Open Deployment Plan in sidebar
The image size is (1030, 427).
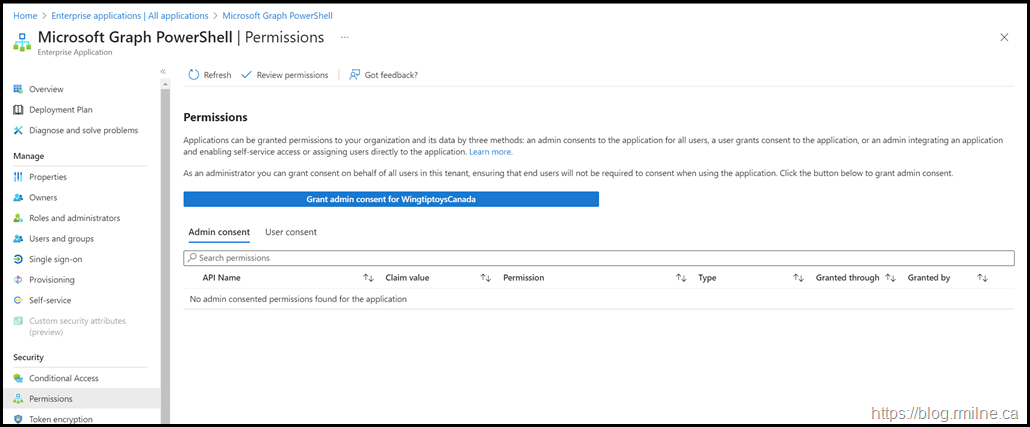tap(60, 110)
